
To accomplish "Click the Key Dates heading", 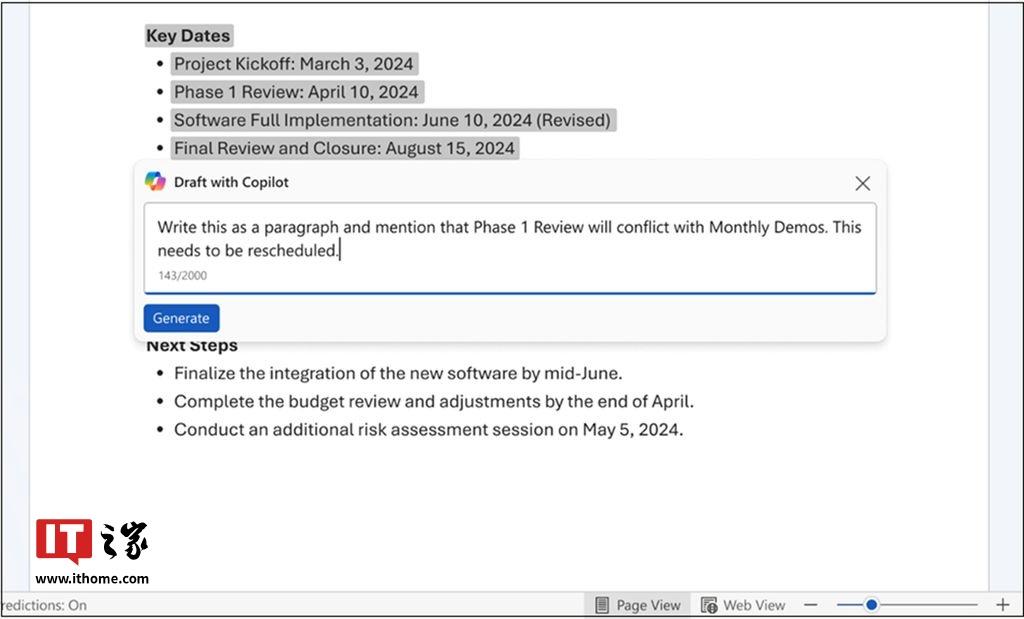I will [x=189, y=35].
